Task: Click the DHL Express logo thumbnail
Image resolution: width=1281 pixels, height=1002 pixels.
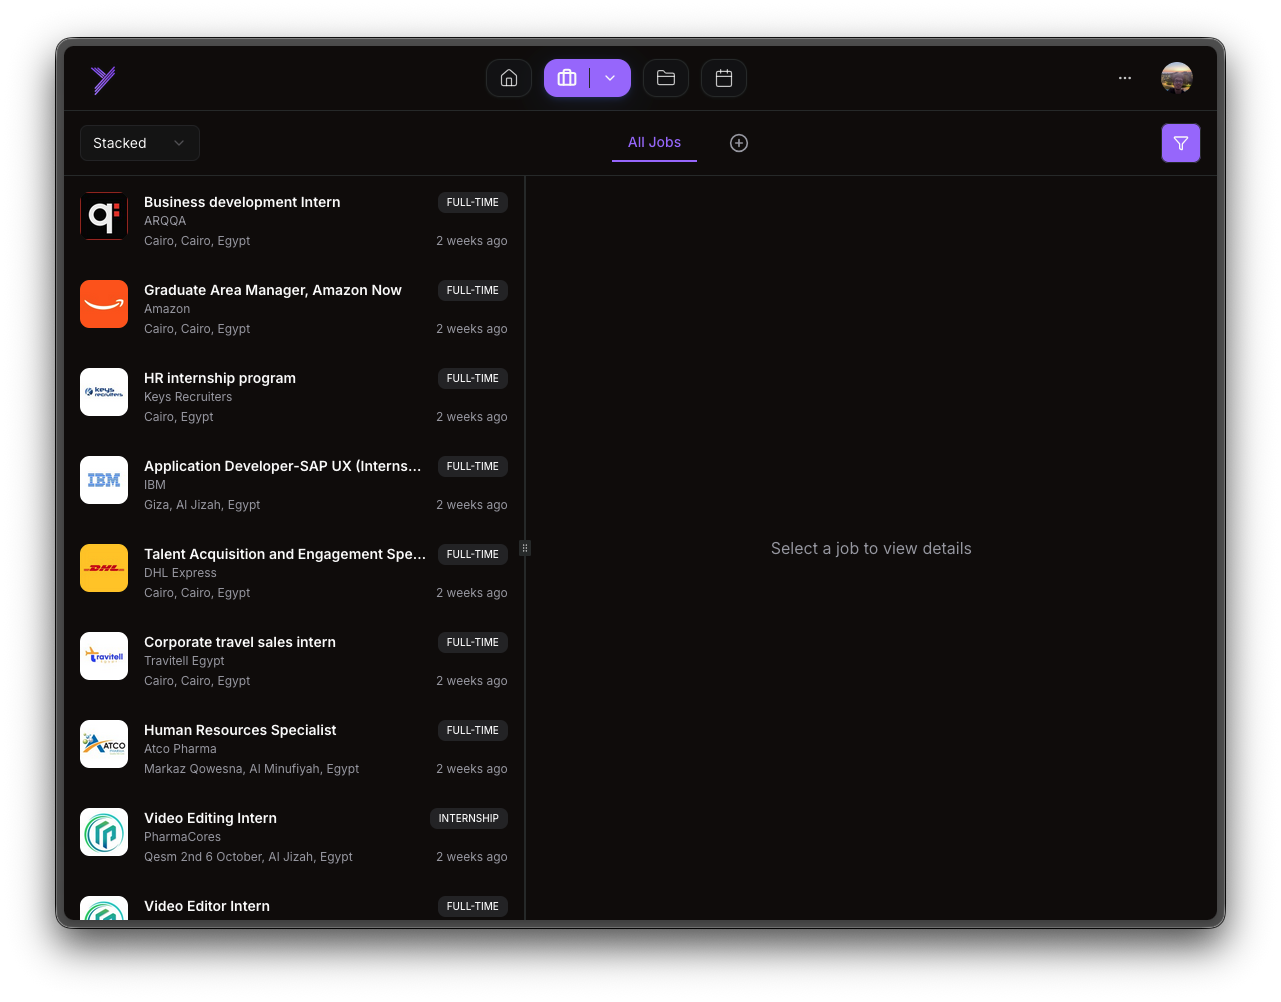Action: pyautogui.click(x=104, y=568)
